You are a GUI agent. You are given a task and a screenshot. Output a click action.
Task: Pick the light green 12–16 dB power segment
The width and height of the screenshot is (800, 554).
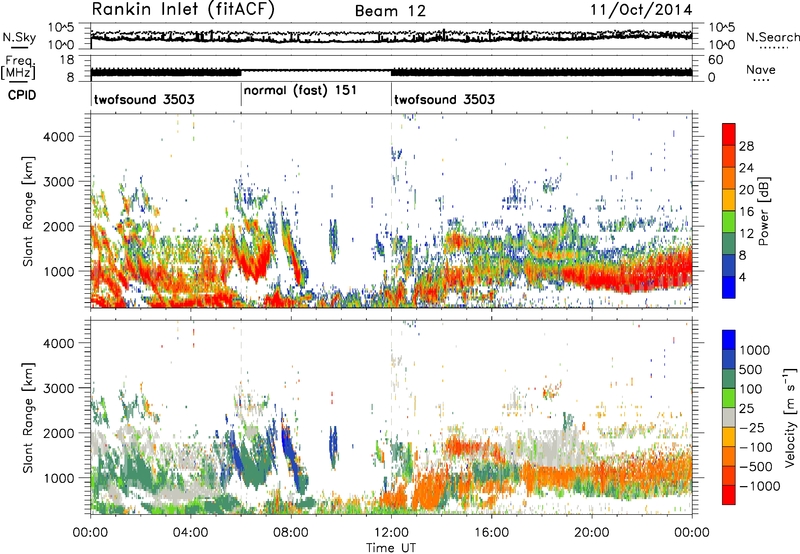click(729, 222)
